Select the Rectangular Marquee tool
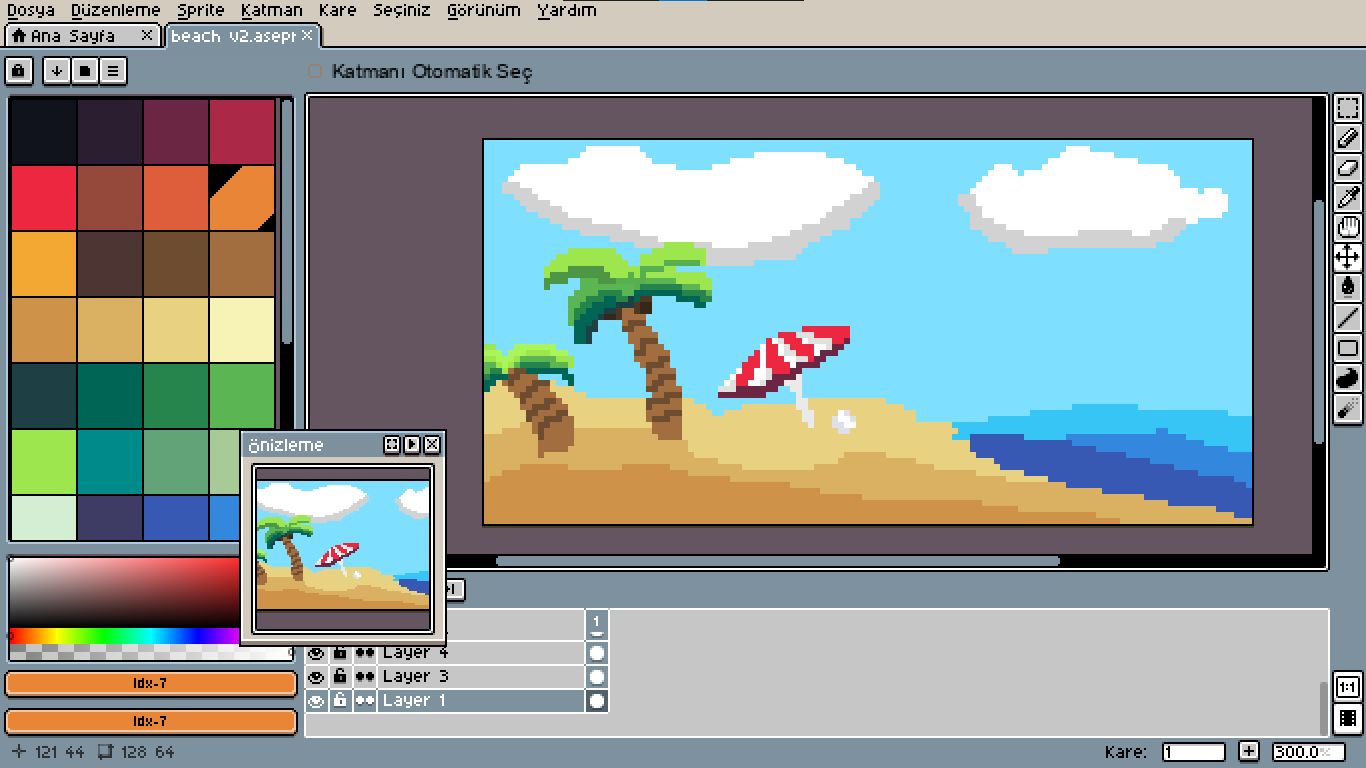 1347,108
